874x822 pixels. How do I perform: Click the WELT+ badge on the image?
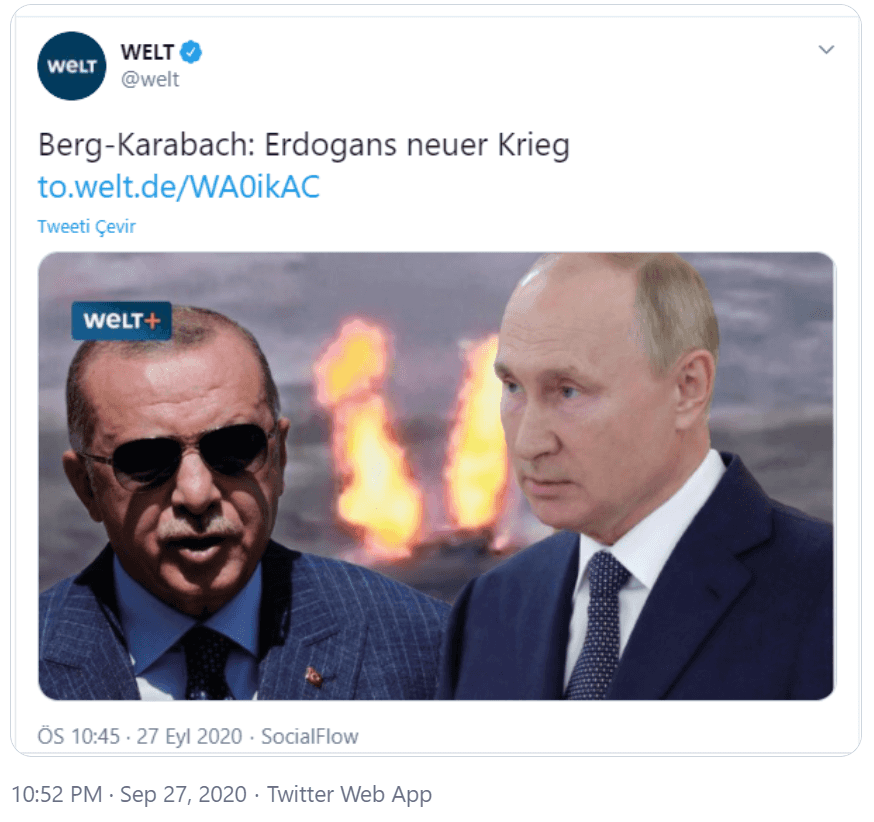pos(122,320)
